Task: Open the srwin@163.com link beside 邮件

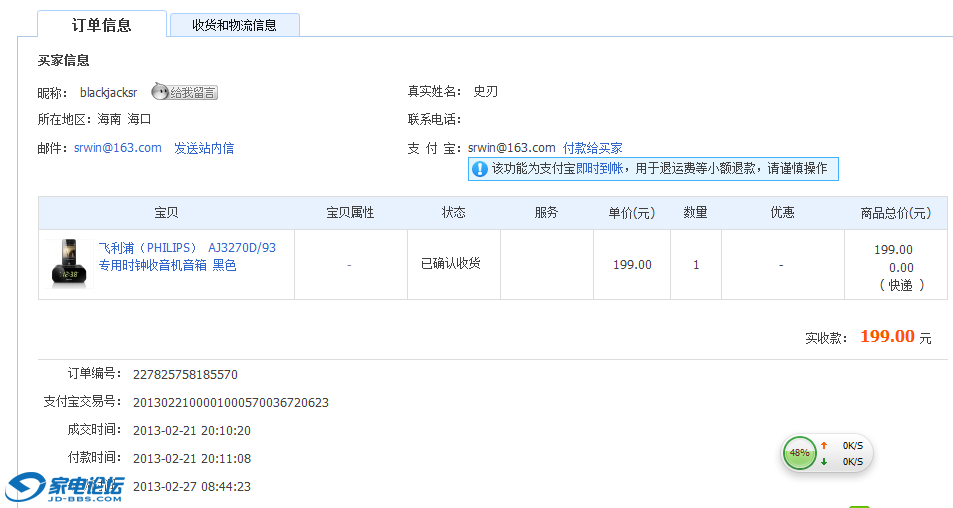Action: [117, 148]
